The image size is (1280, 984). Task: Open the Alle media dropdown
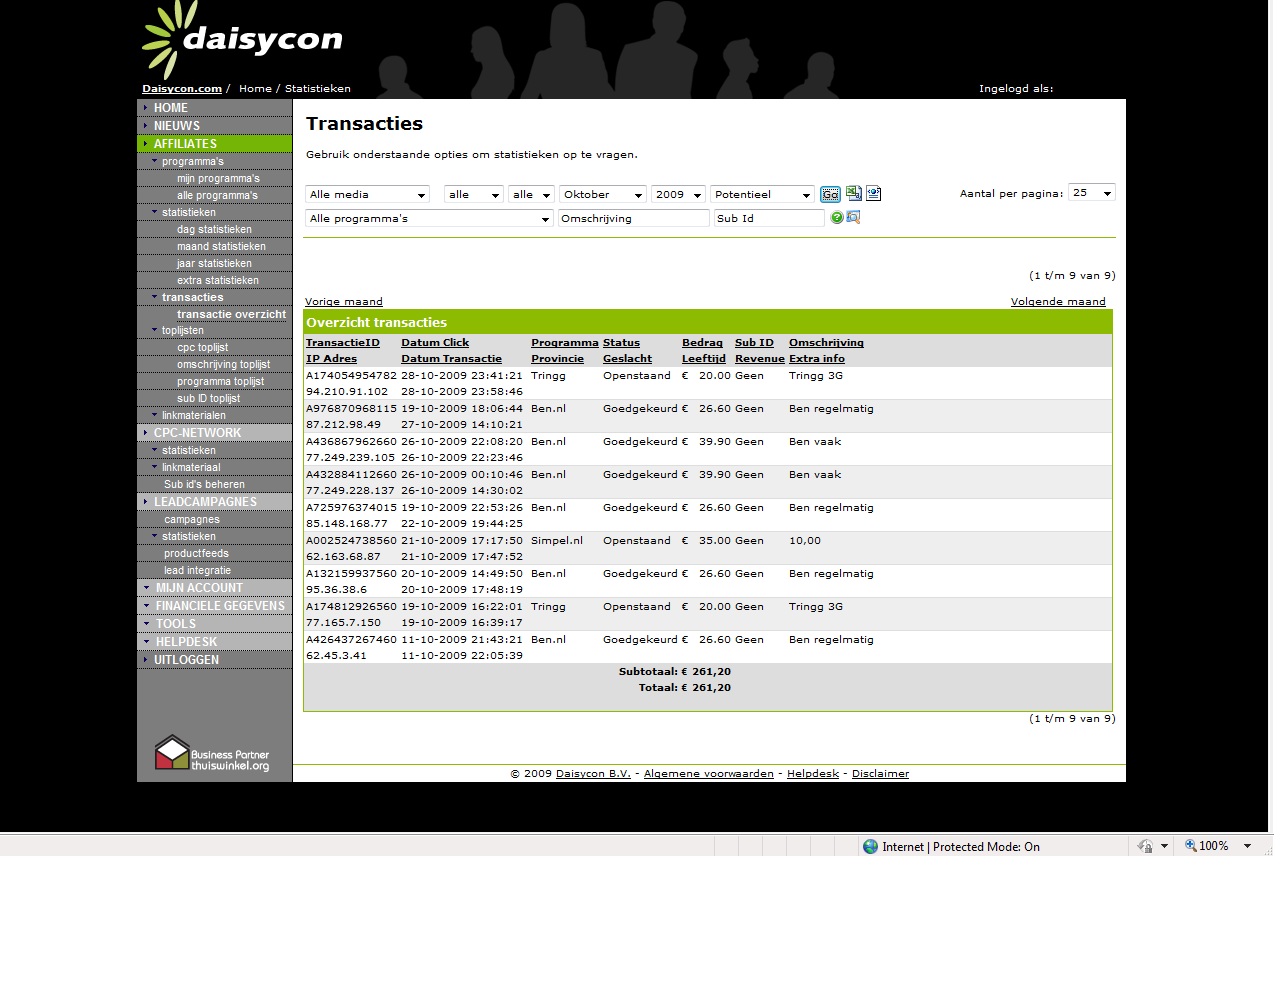point(367,195)
